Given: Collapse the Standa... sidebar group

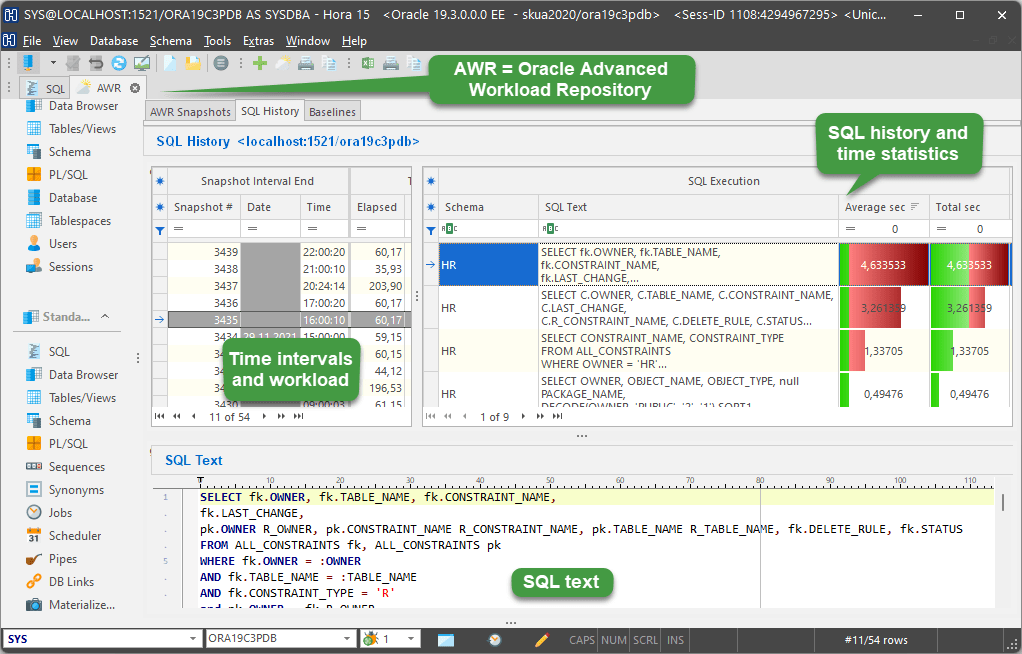Looking at the screenshot, I should [x=105, y=316].
